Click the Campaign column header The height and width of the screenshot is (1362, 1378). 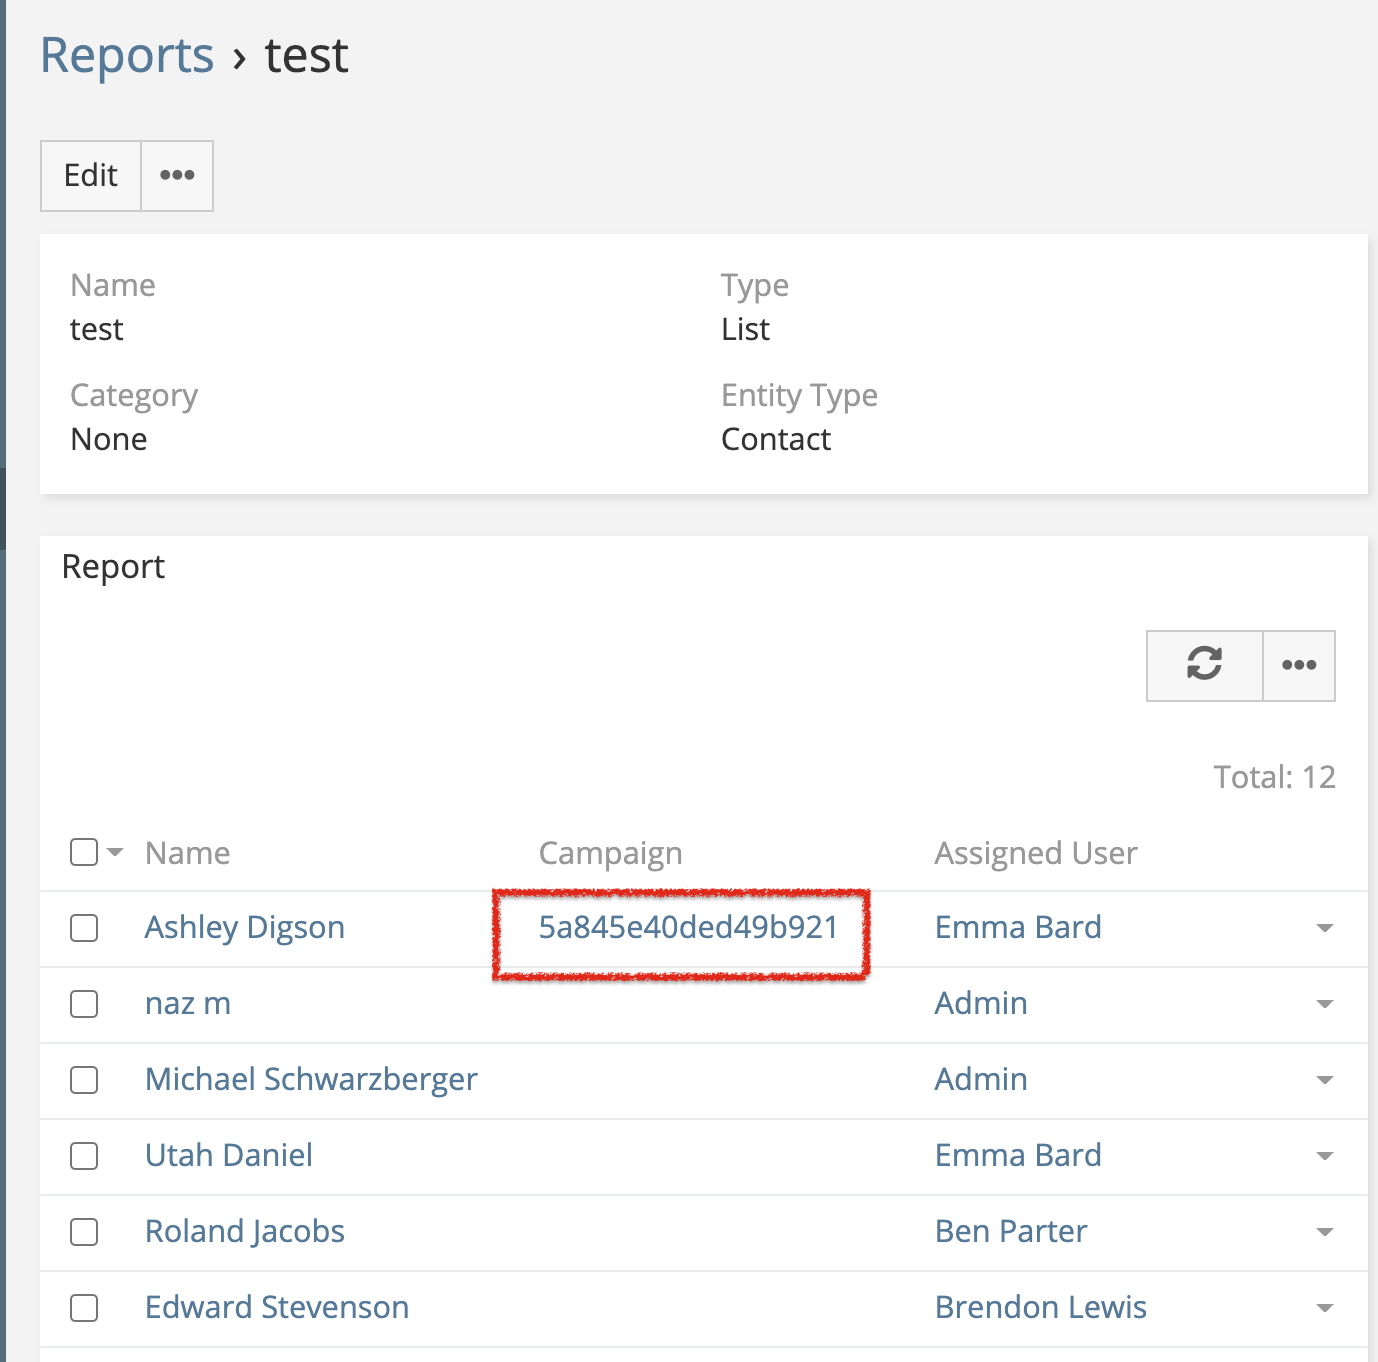tap(610, 853)
